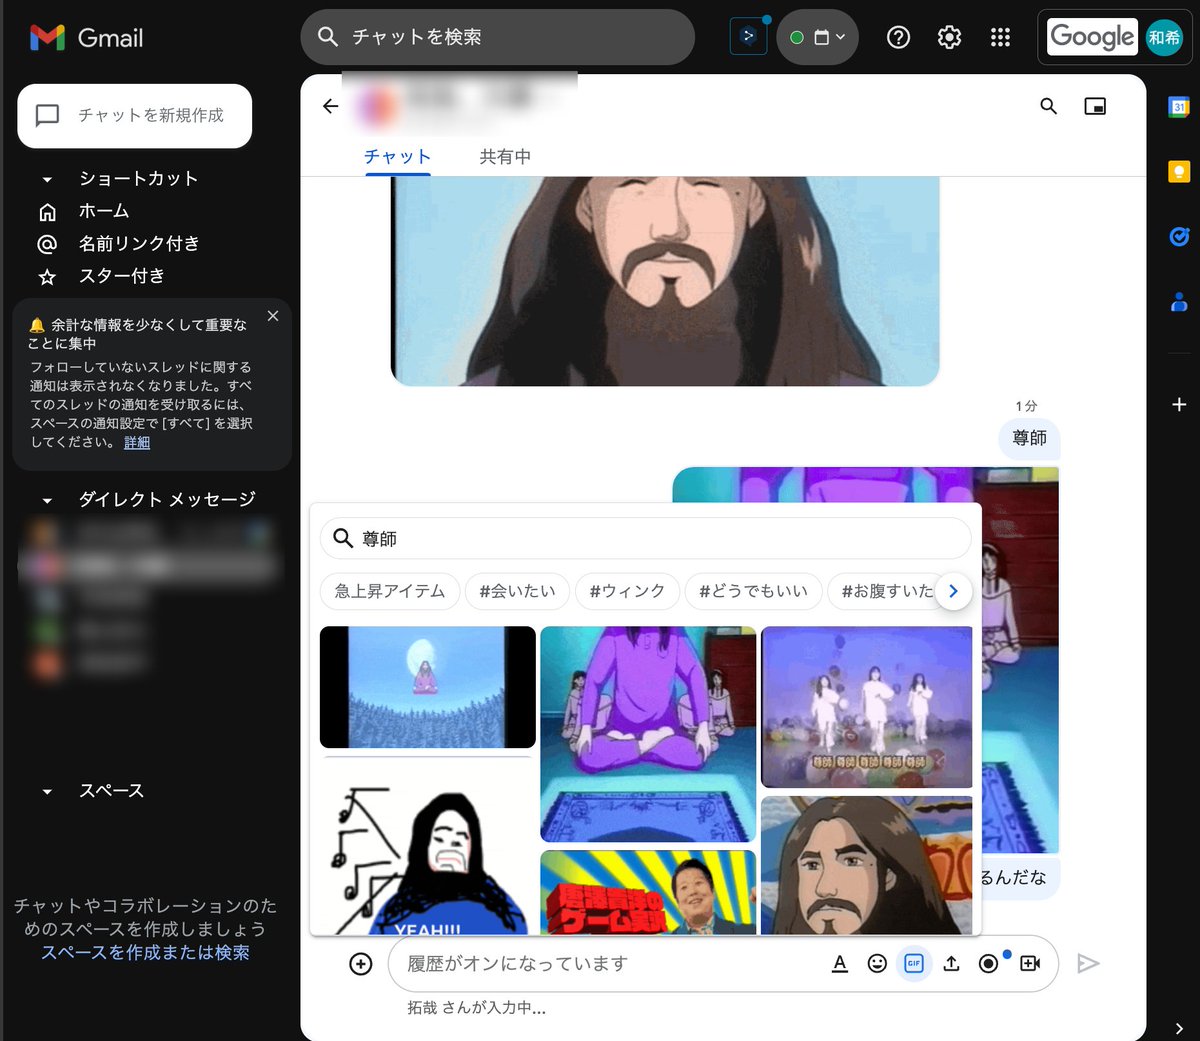1200x1041 pixels.
Task: Select 急上昇アイテム chip
Action: [x=390, y=591]
